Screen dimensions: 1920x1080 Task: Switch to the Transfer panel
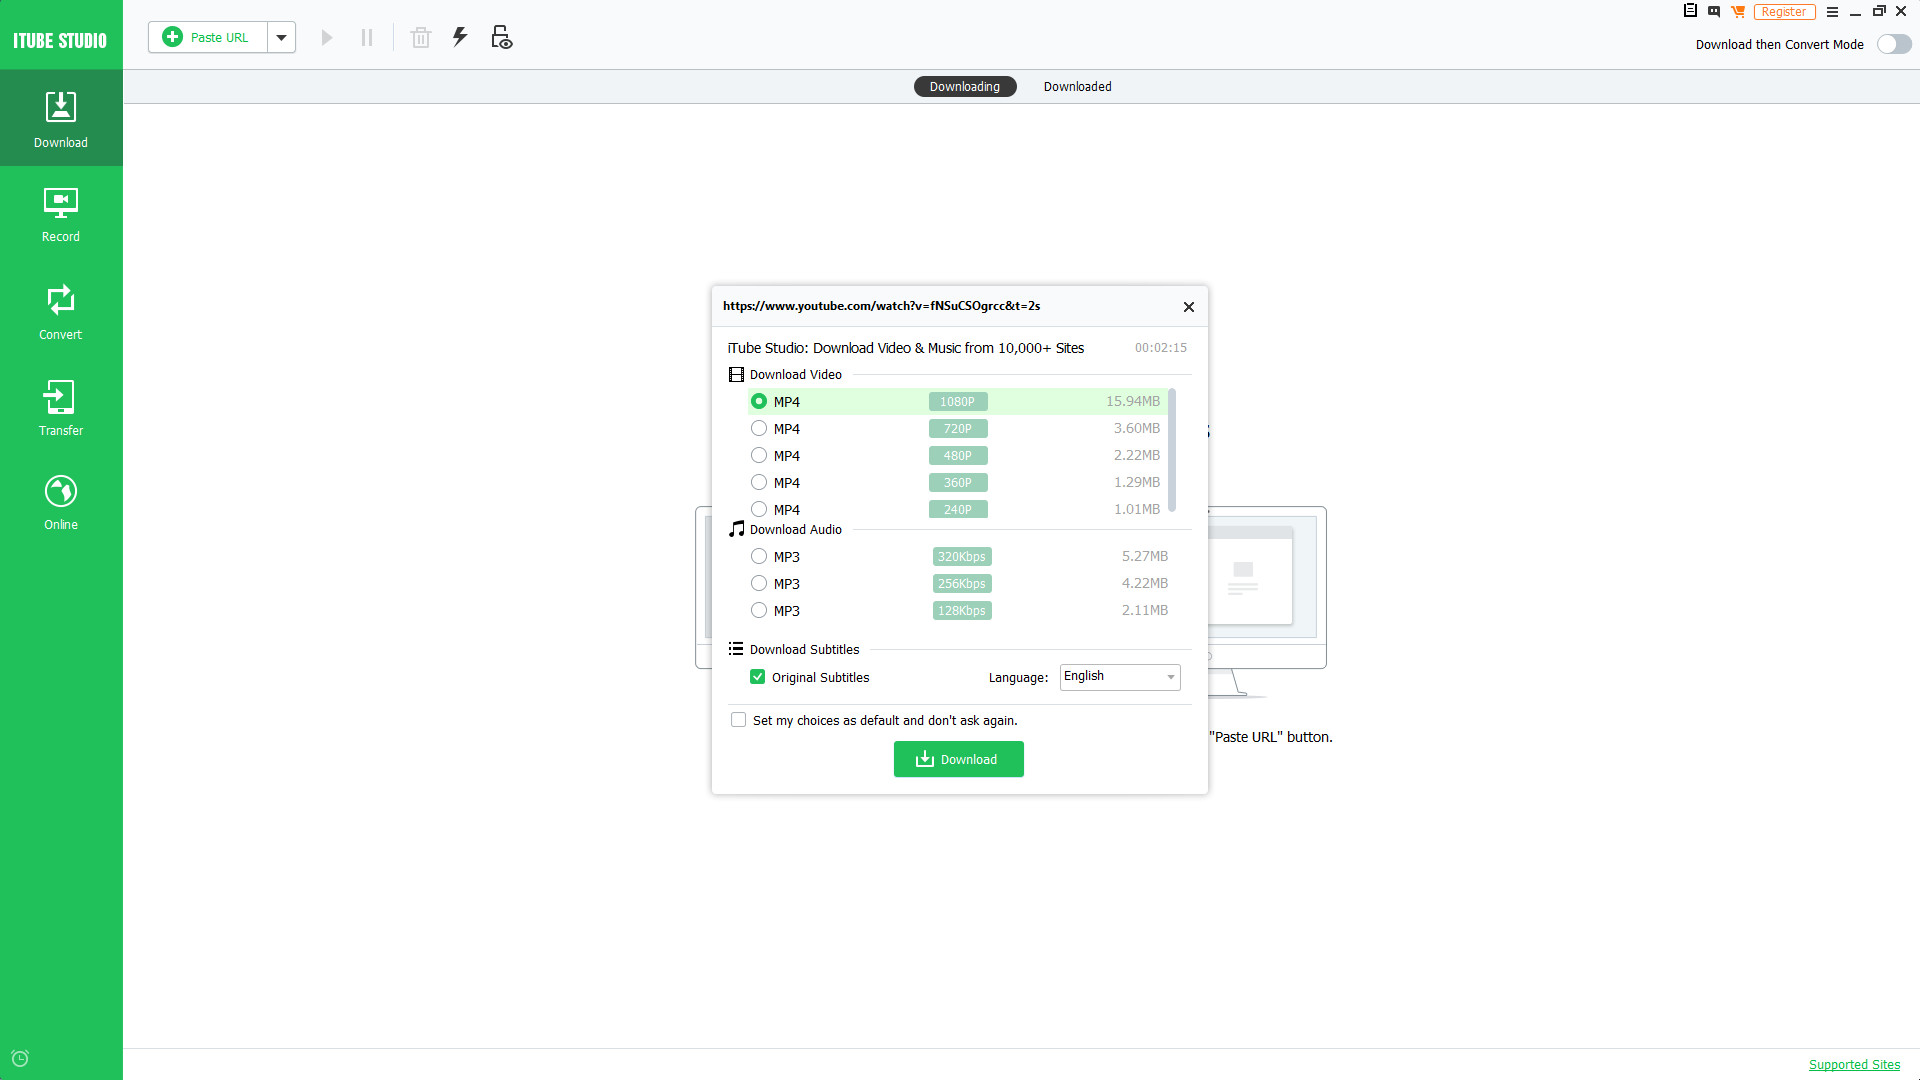tap(60, 406)
